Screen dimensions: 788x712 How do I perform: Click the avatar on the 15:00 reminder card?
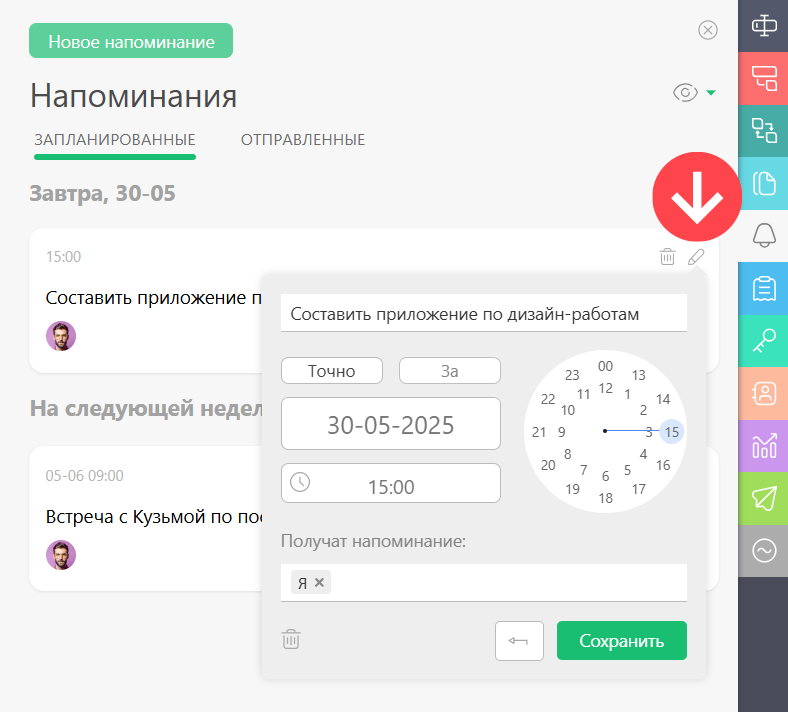(61, 336)
